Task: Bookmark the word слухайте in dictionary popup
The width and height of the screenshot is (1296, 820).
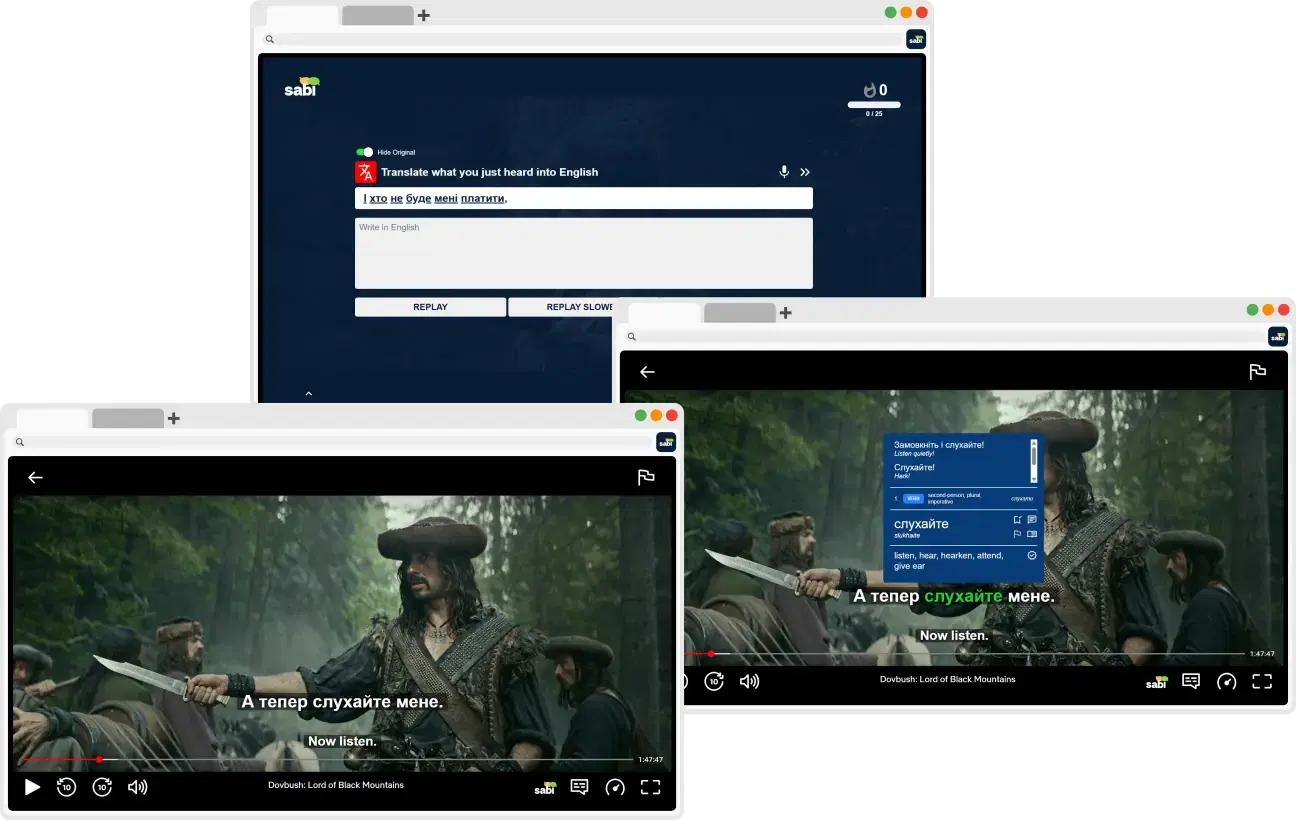Action: coord(1017,520)
